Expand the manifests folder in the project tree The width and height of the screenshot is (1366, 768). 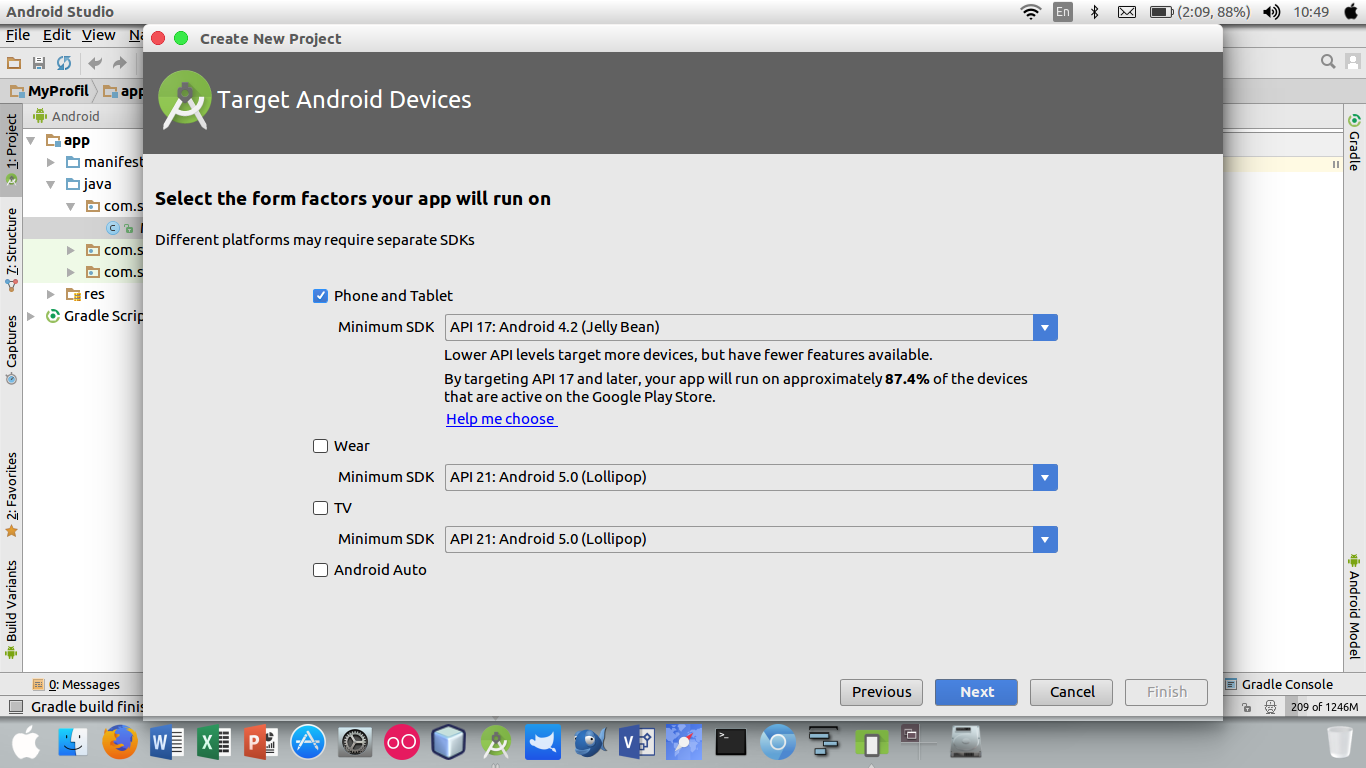point(50,161)
